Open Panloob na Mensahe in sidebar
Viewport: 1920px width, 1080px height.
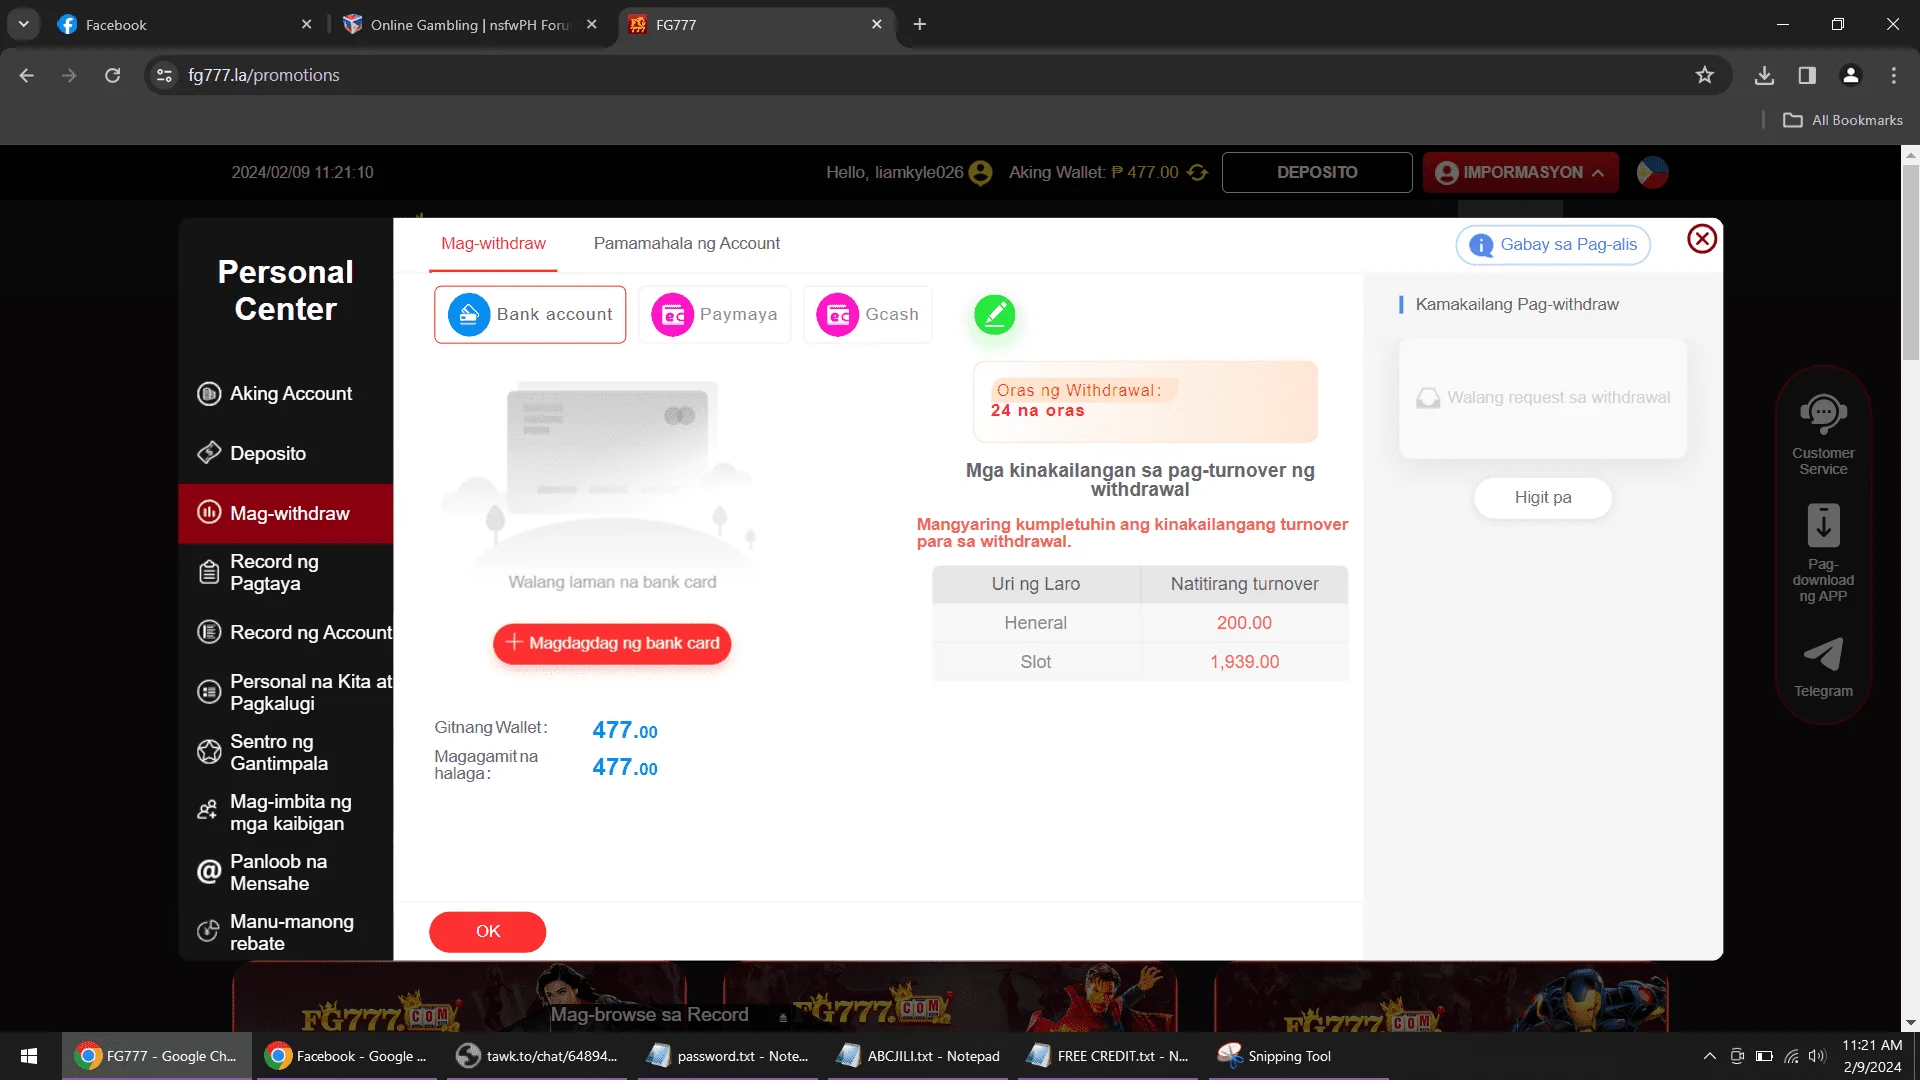coord(286,872)
